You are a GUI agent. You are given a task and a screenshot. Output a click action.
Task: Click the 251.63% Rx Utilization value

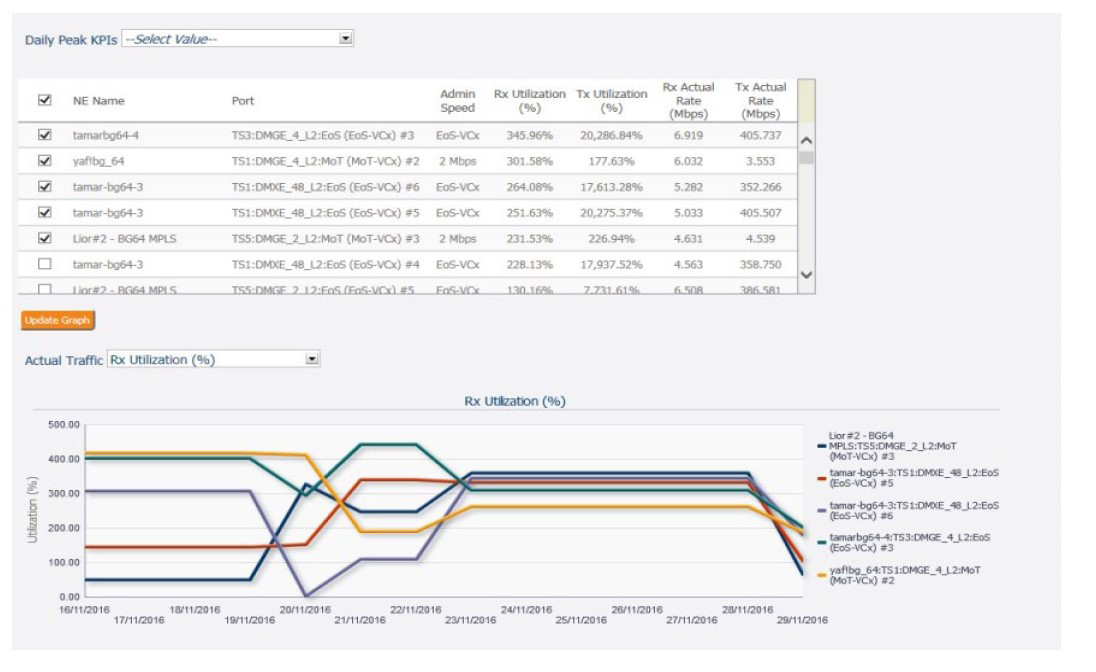[529, 213]
